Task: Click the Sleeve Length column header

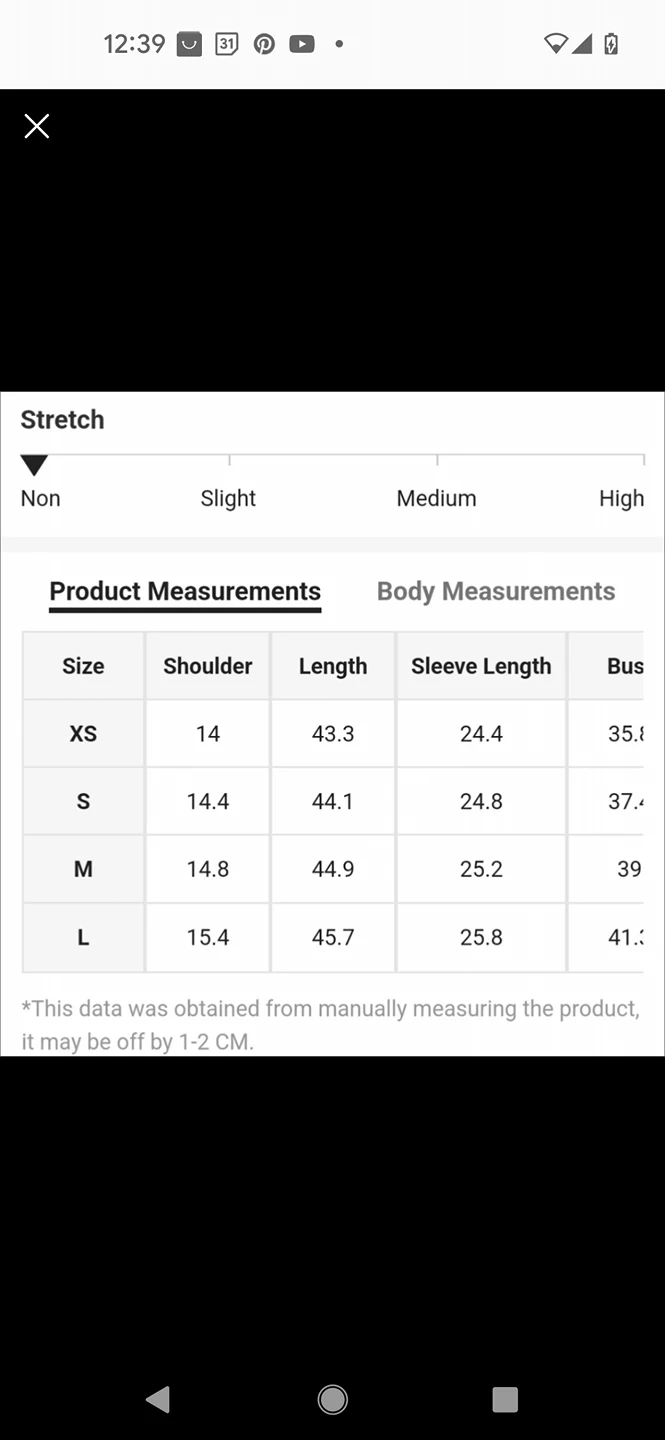Action: click(x=481, y=666)
